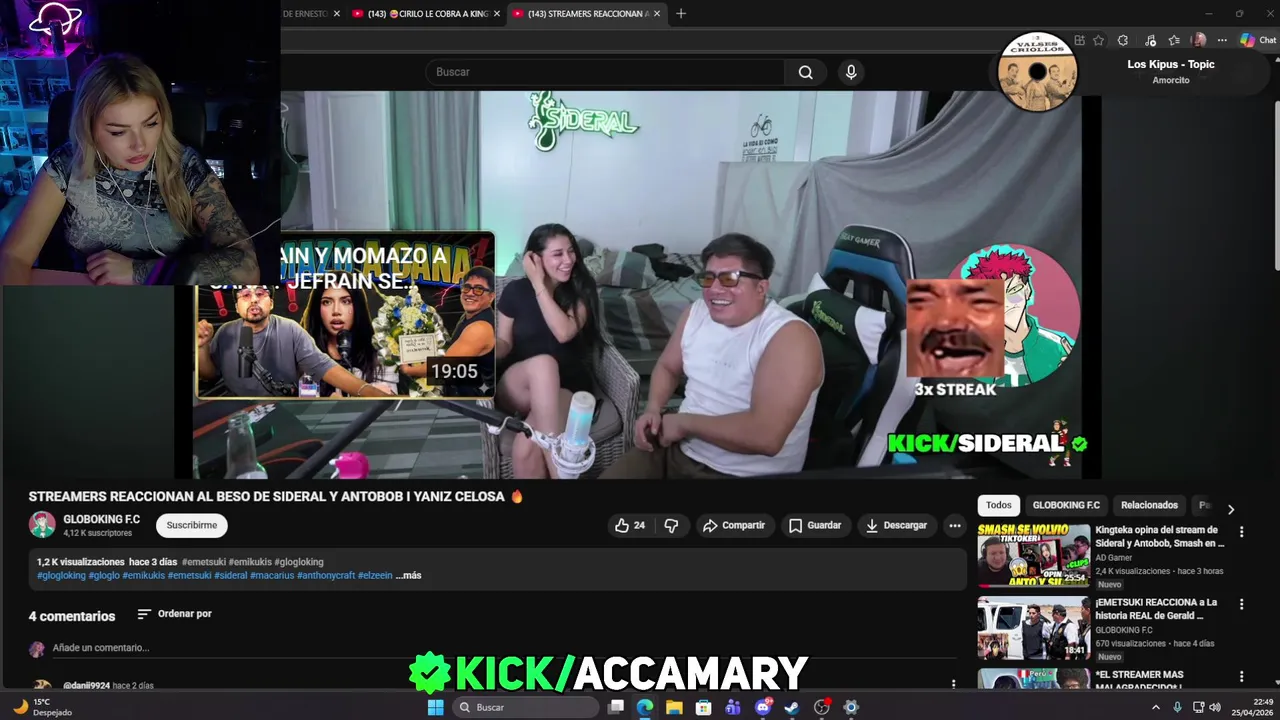Click the Guardar save button
Viewport: 1280px width, 720px height.
pos(815,525)
